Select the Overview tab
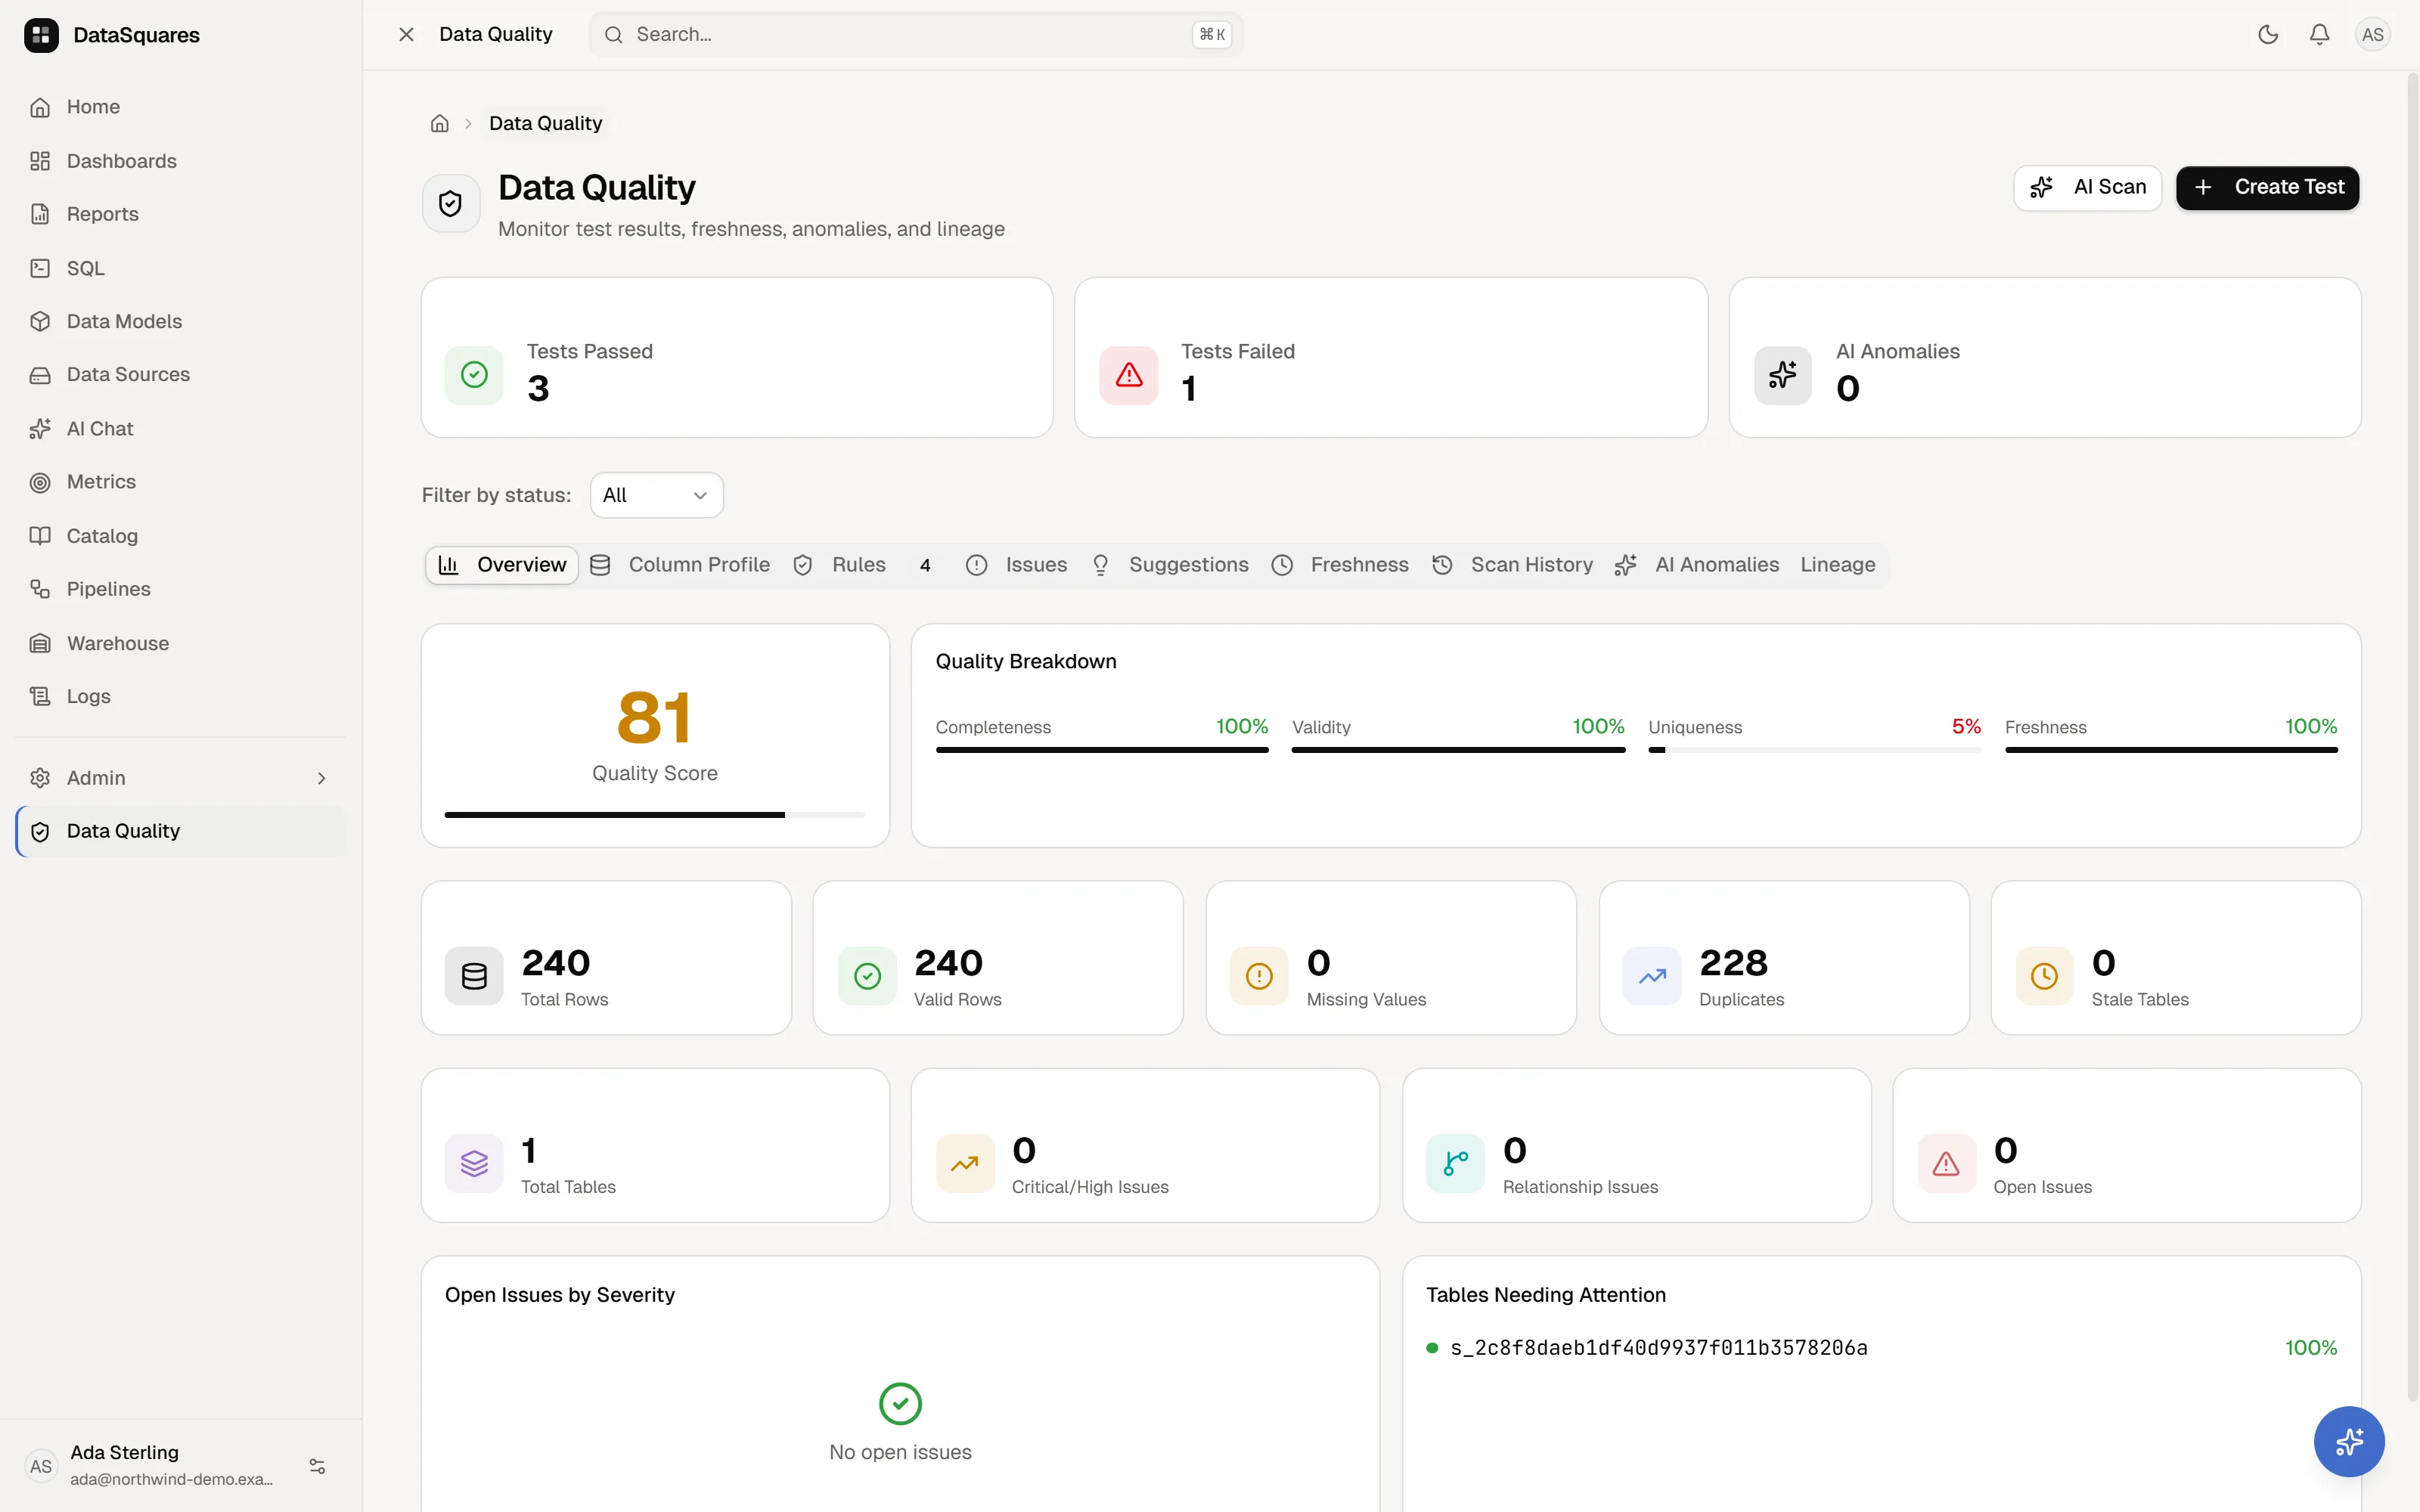The height and width of the screenshot is (1512, 2420). [502, 565]
